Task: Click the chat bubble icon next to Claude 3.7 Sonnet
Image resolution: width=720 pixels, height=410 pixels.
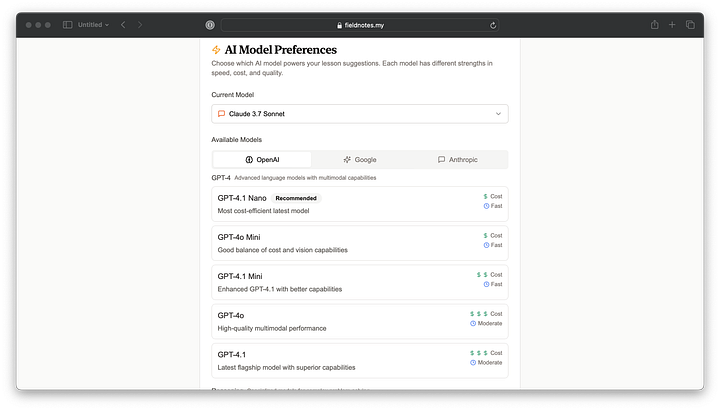Action: point(221,114)
